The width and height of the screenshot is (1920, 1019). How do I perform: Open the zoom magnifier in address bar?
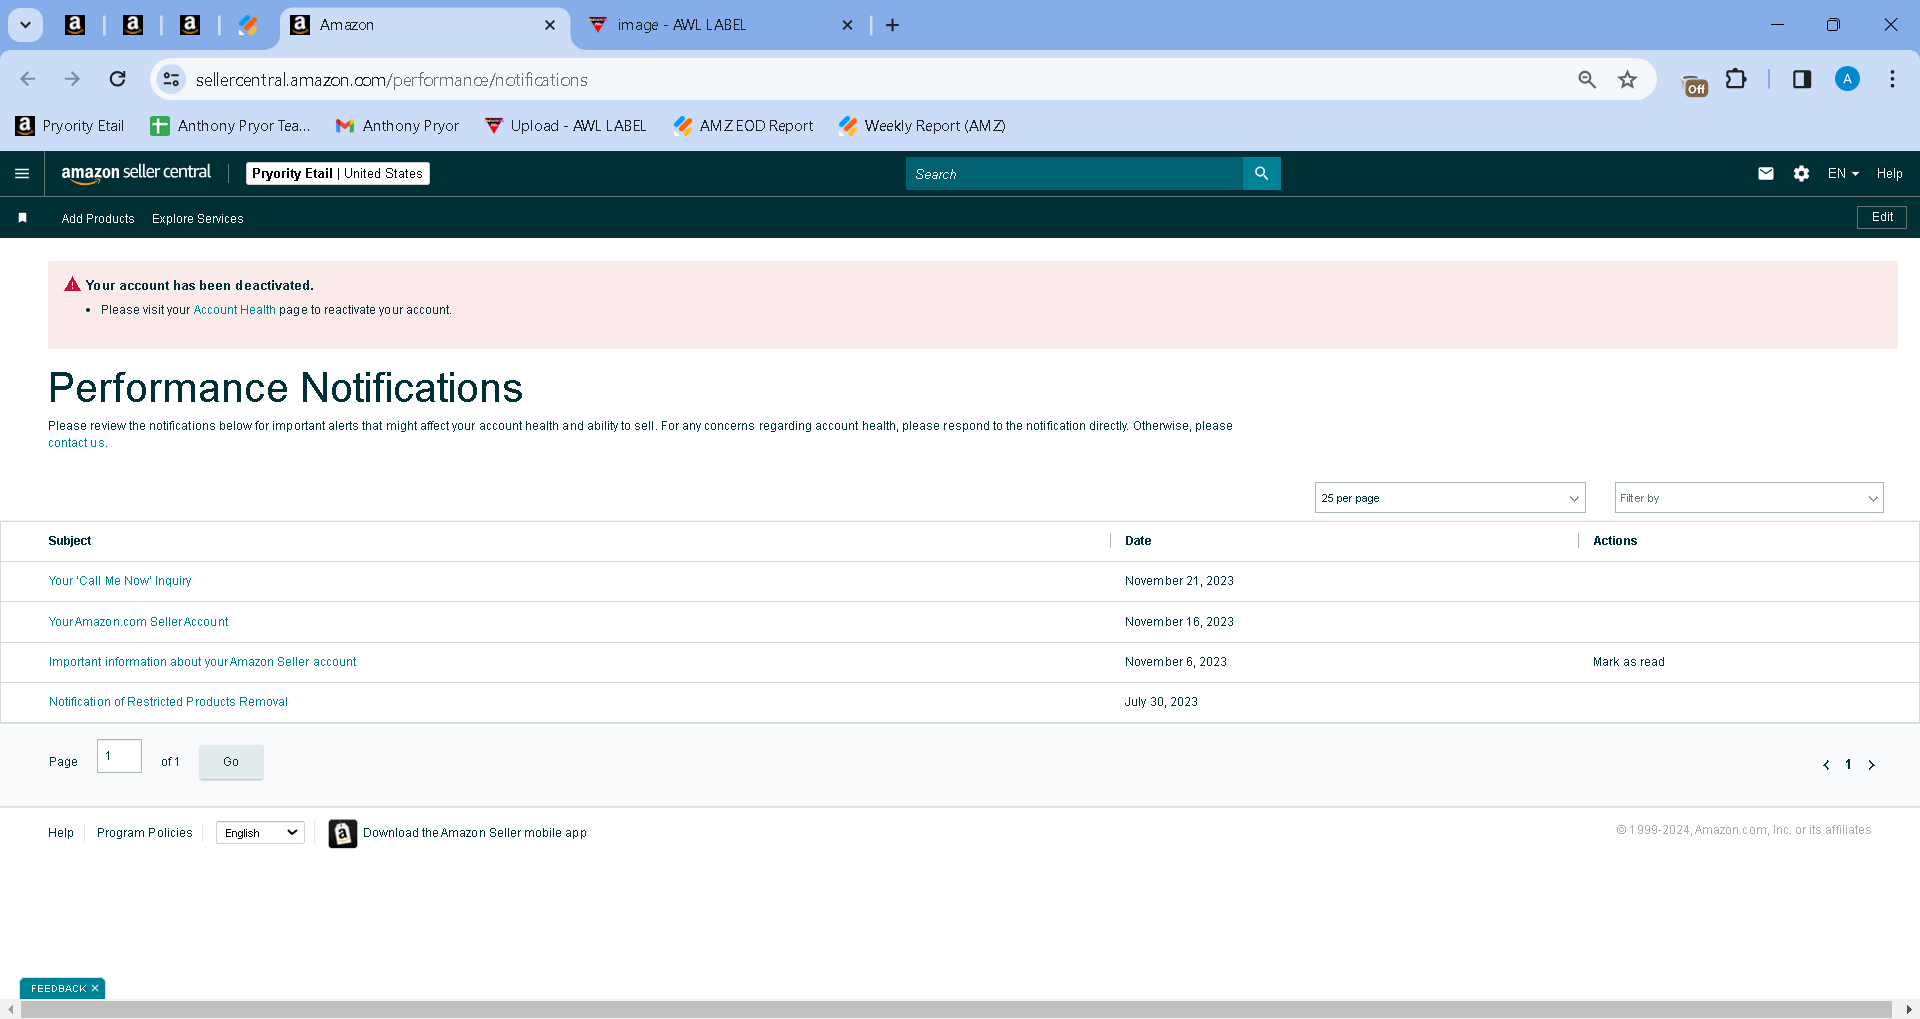[1587, 79]
